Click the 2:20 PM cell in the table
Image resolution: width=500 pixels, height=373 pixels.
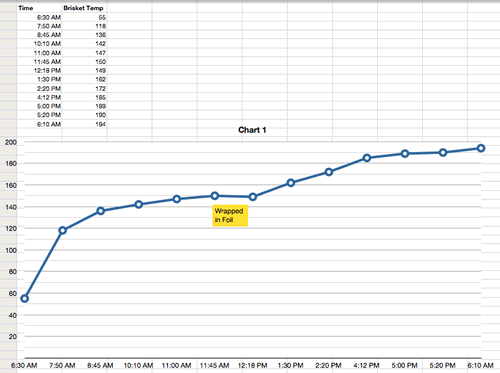(x=39, y=88)
